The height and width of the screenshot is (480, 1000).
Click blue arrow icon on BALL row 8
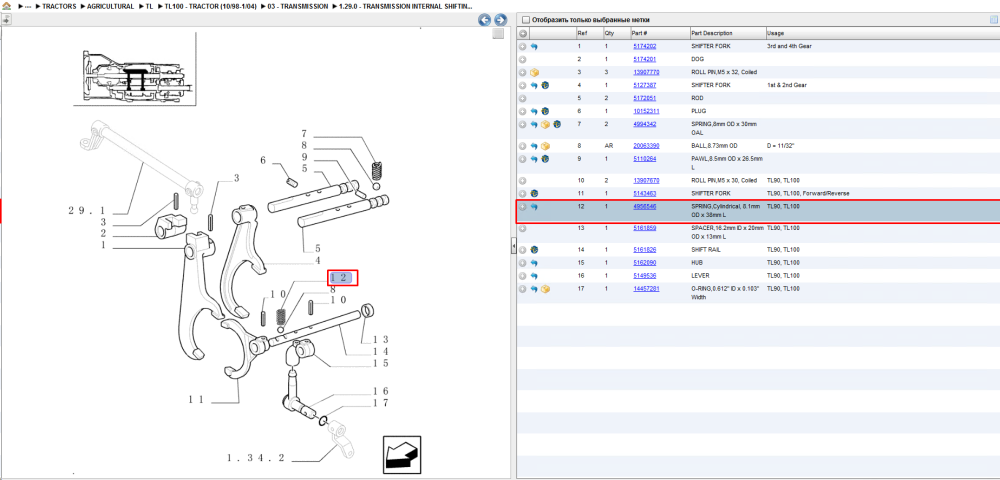coord(534,146)
